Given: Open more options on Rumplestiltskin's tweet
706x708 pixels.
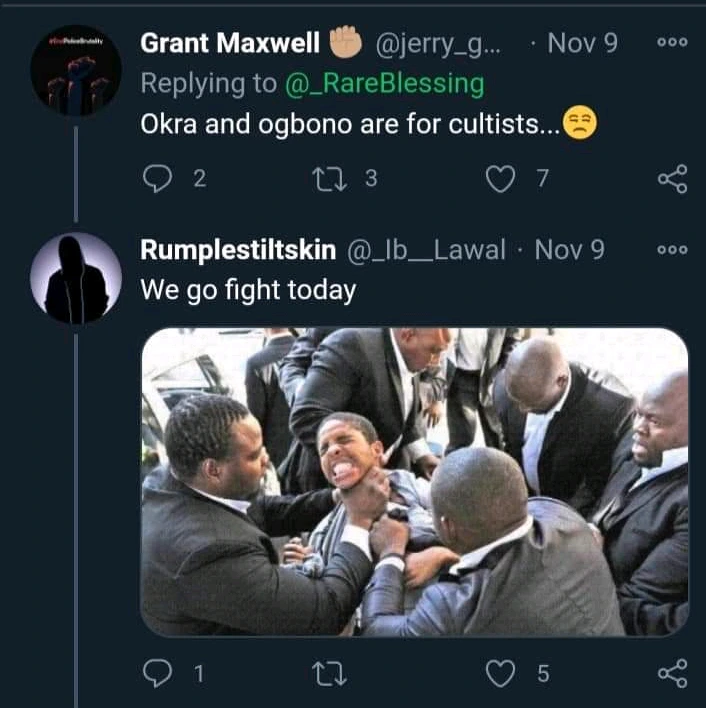Looking at the screenshot, I should pos(672,250).
